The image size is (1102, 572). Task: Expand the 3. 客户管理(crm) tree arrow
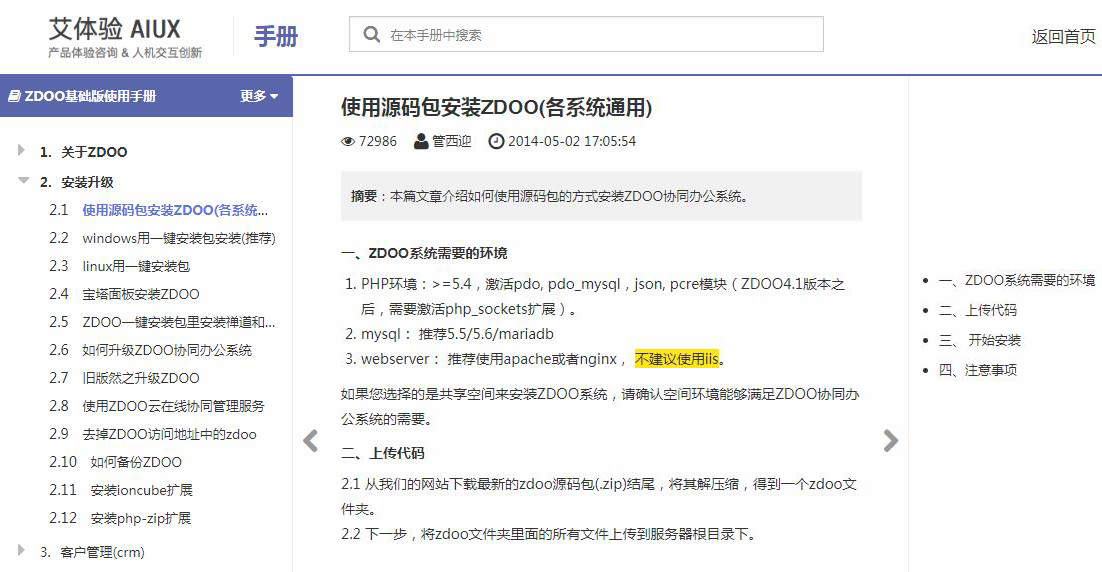(21, 550)
